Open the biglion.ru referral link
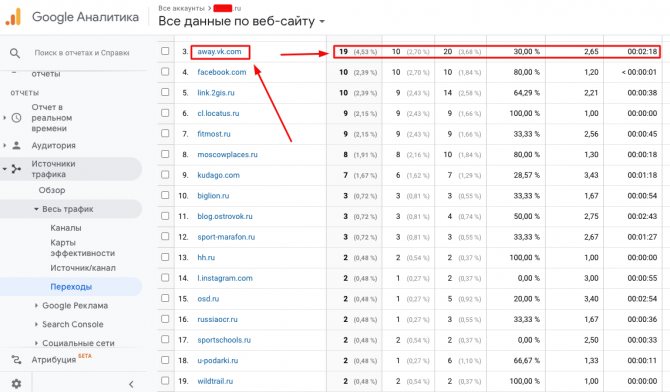670x392 pixels. coord(213,196)
